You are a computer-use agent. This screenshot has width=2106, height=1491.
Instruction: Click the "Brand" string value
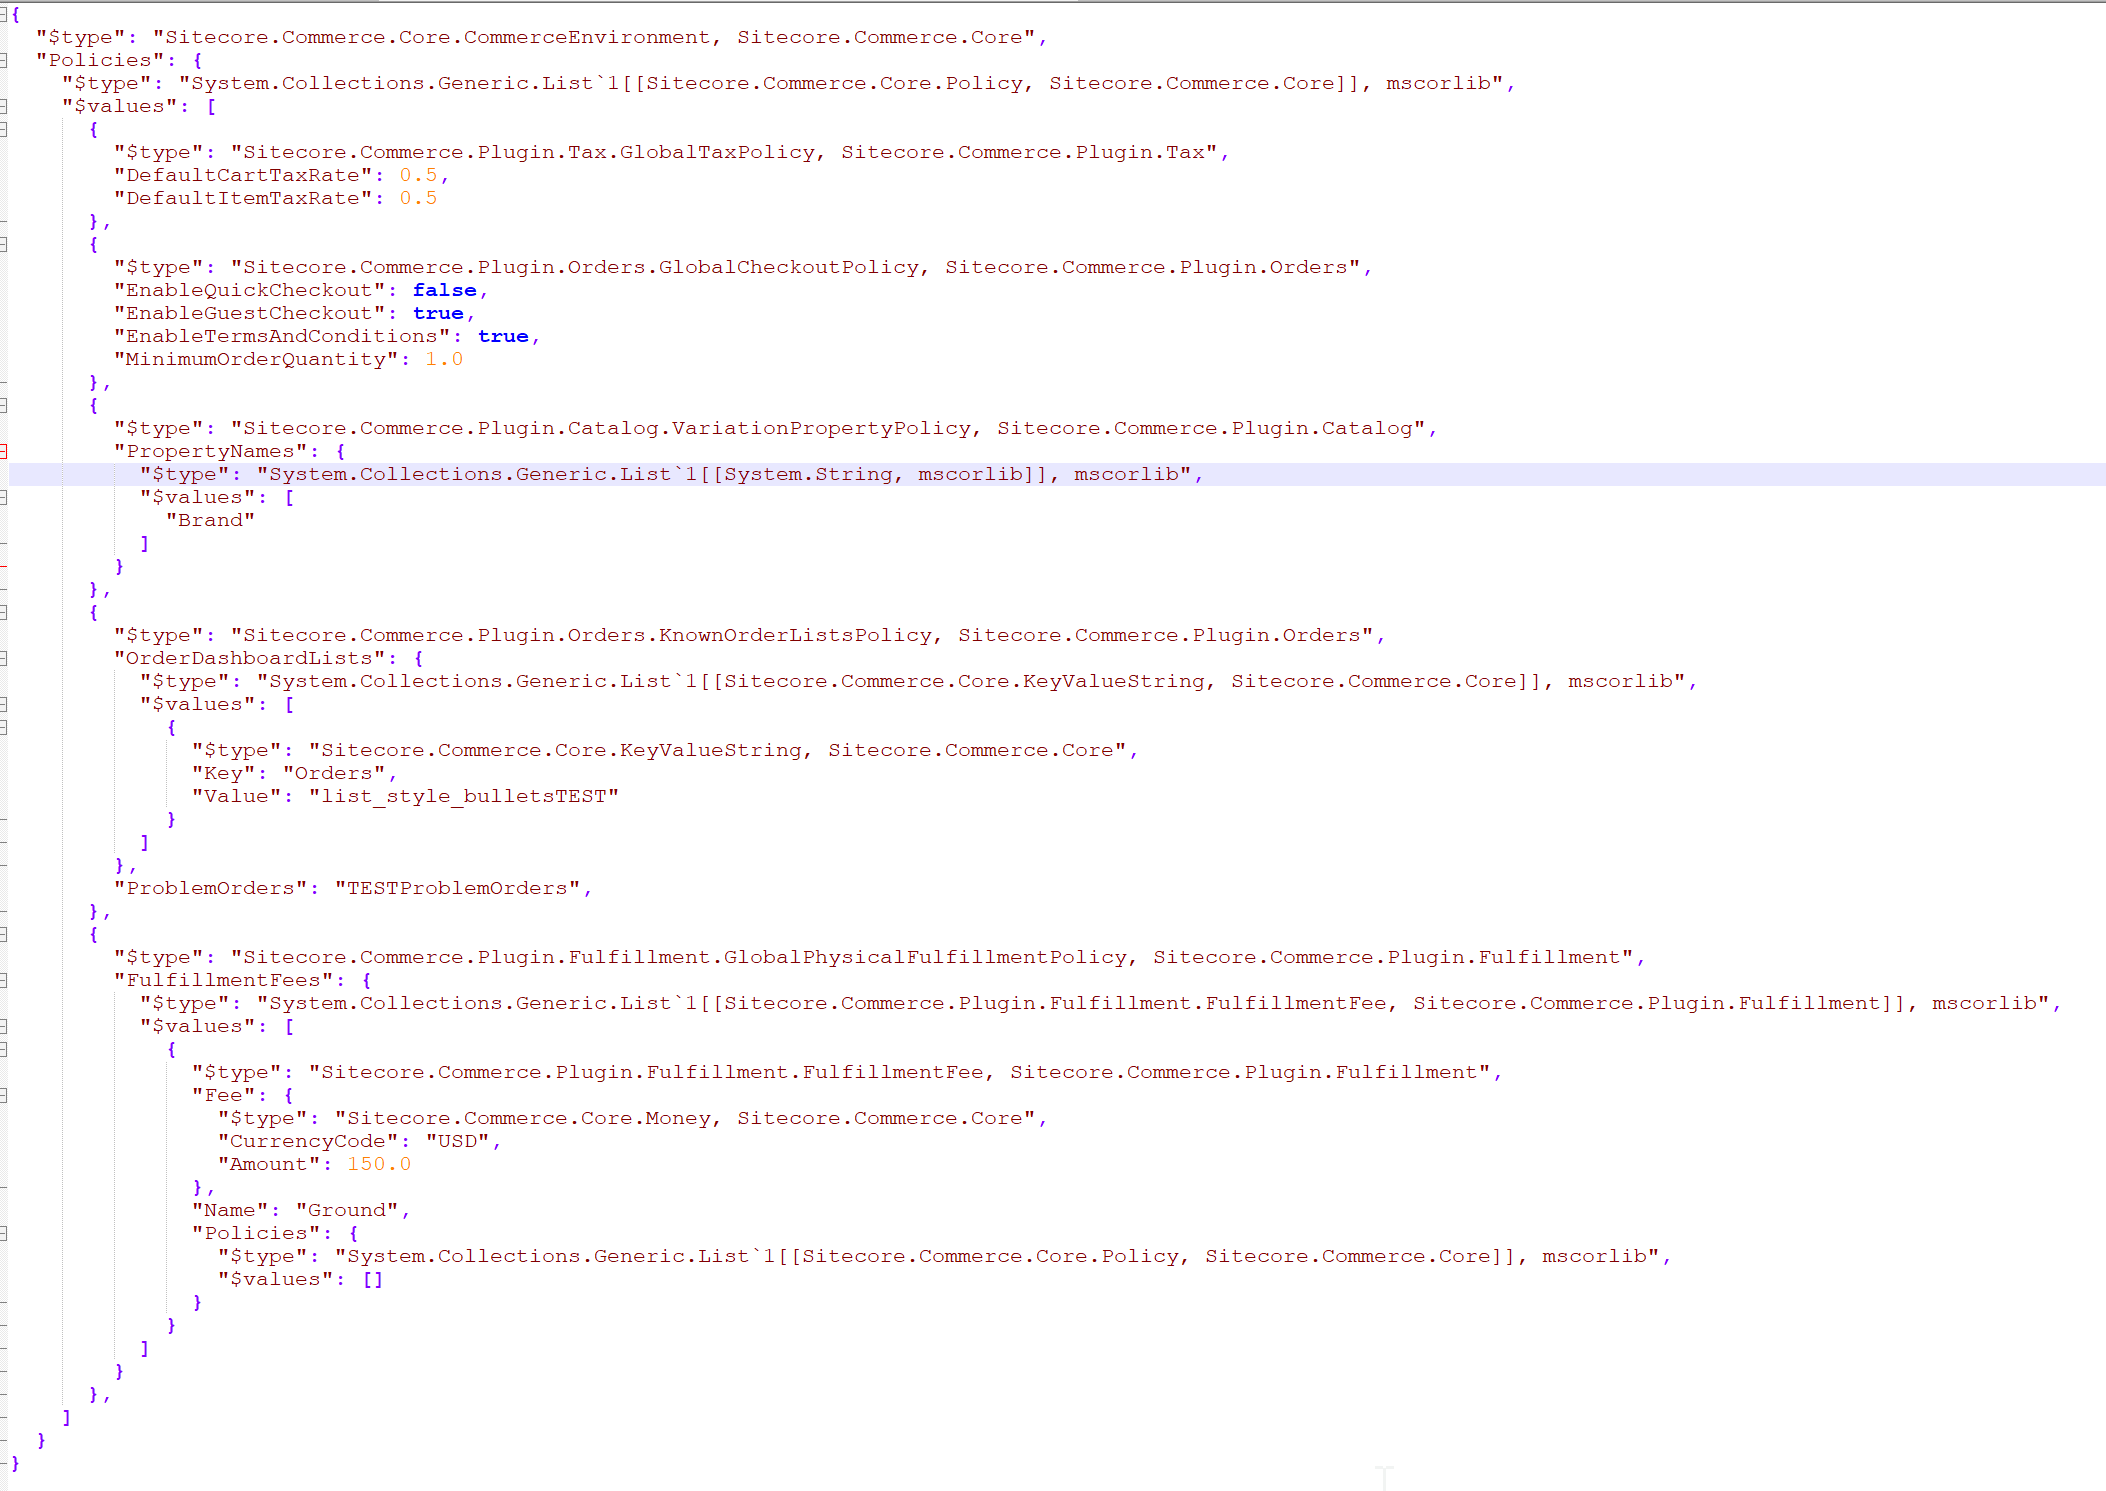coord(211,520)
